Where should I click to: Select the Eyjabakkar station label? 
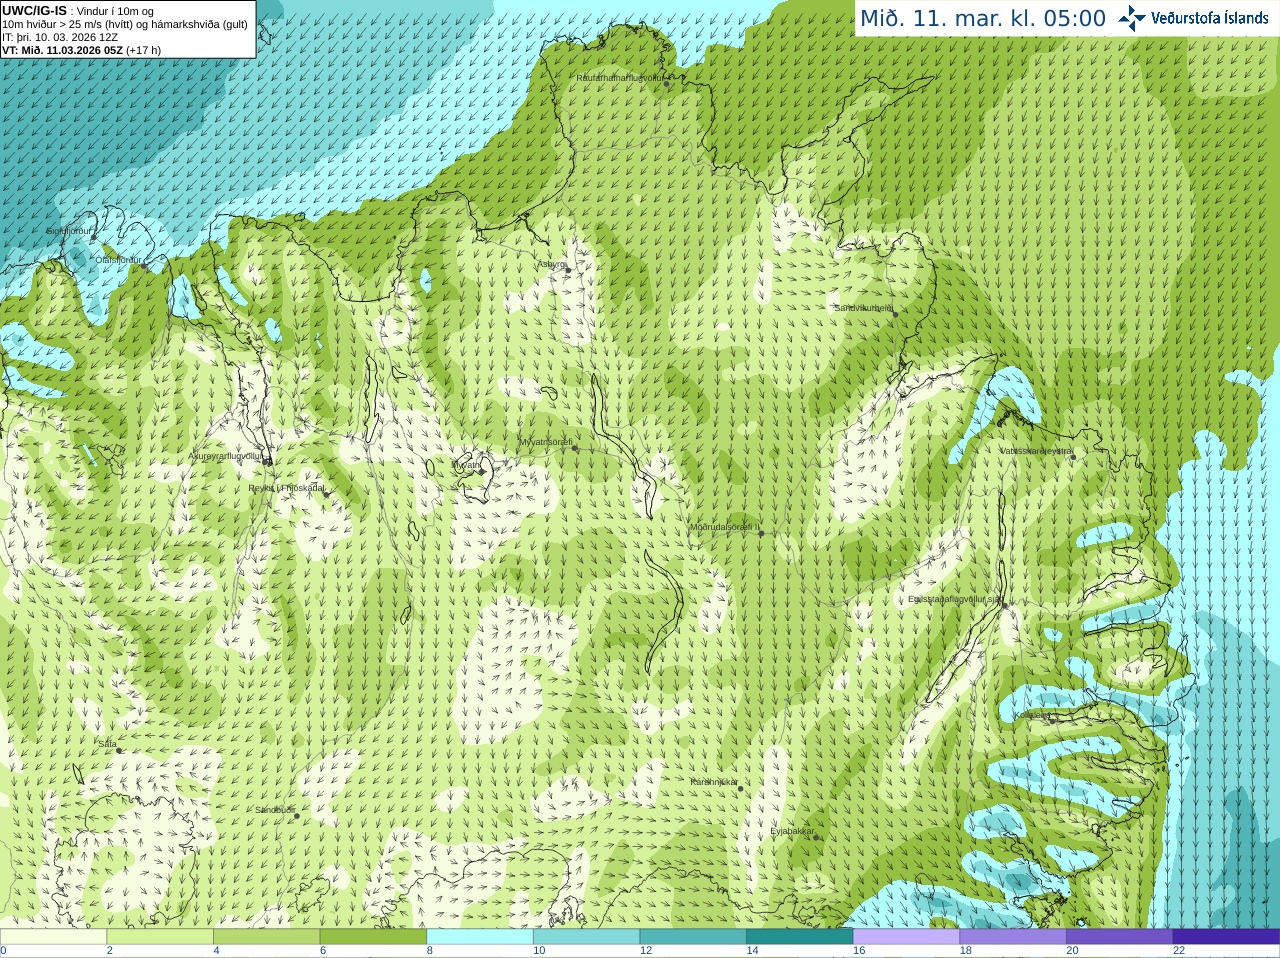(x=793, y=831)
